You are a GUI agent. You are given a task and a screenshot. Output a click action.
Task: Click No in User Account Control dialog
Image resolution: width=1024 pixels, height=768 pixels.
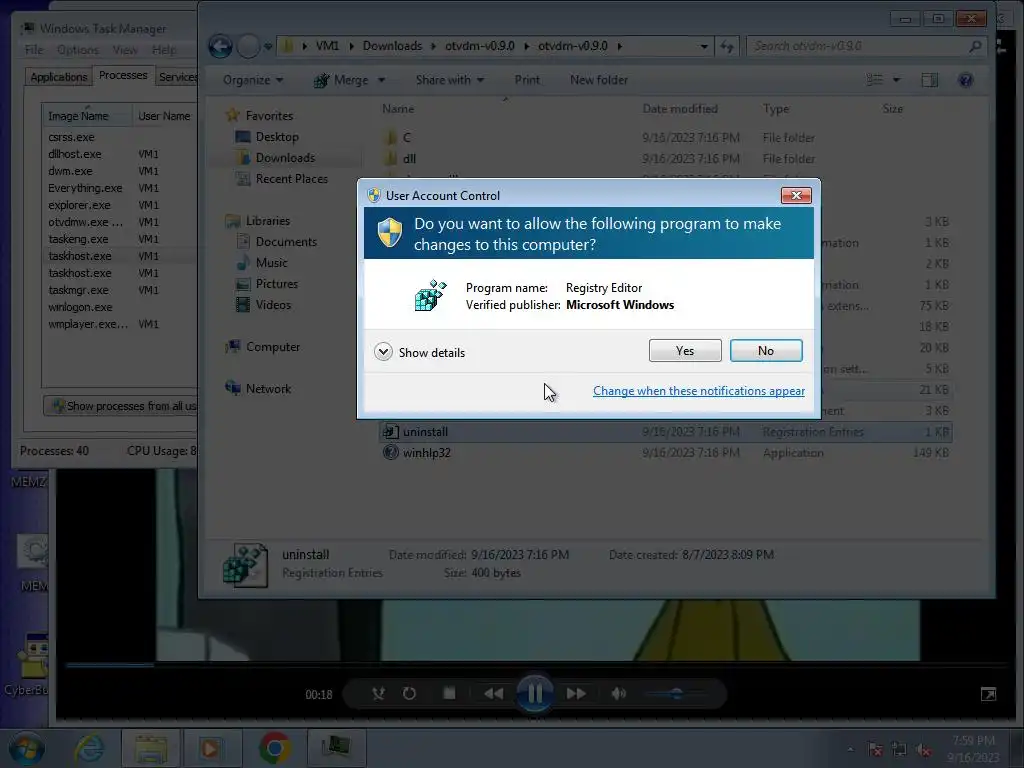click(766, 351)
